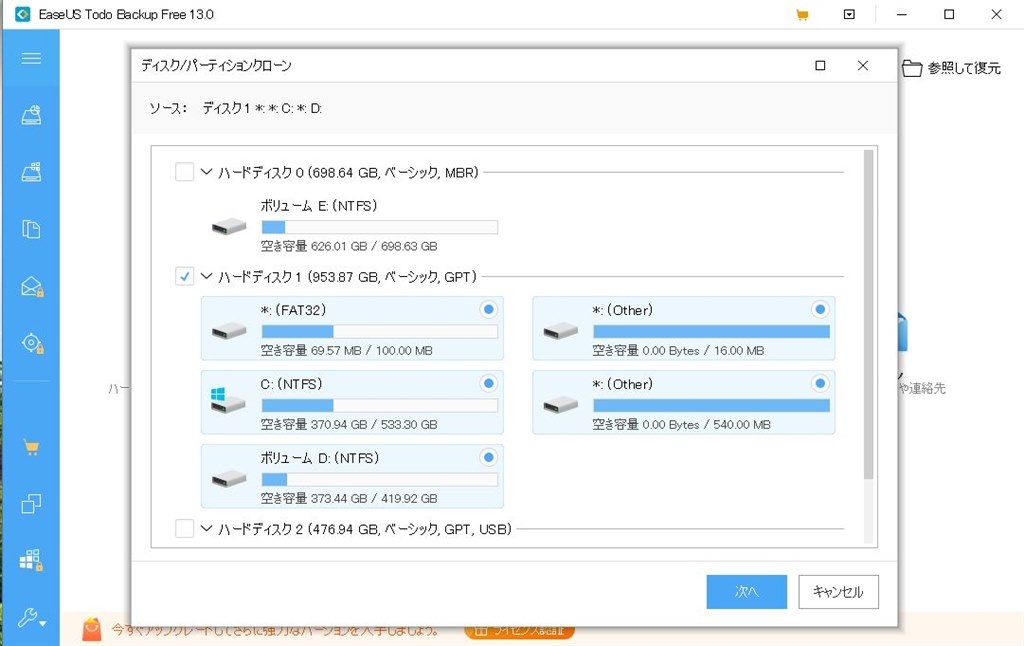This screenshot has width=1024, height=646.
Task: Open the hamburger menu at top left
Action: [x=31, y=57]
